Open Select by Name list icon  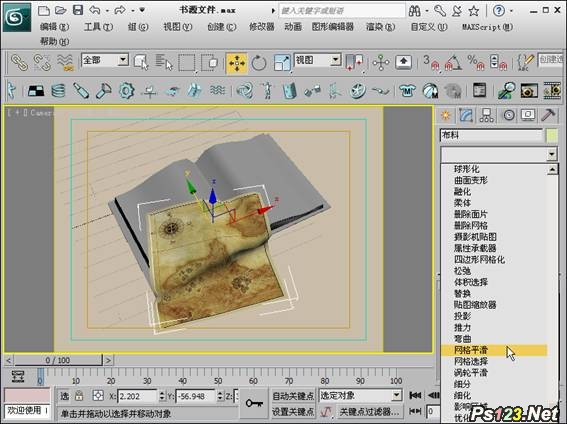pyautogui.click(x=164, y=62)
